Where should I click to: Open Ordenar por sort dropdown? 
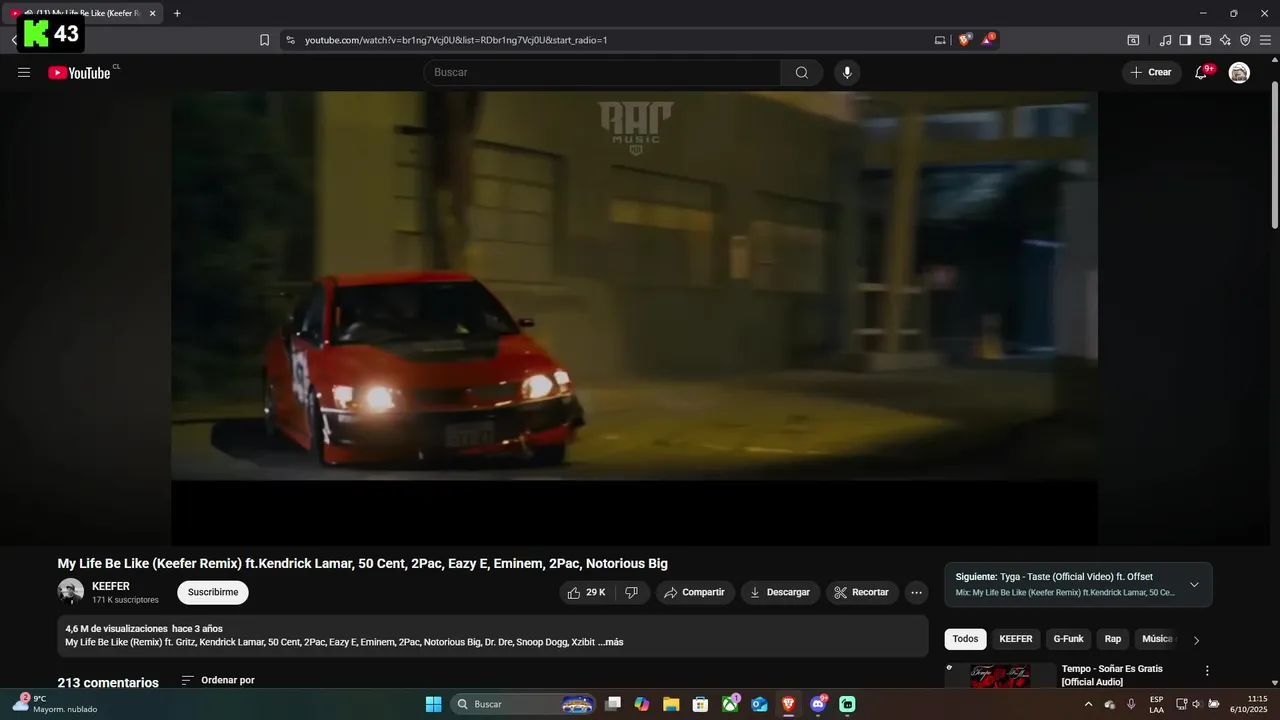218,680
